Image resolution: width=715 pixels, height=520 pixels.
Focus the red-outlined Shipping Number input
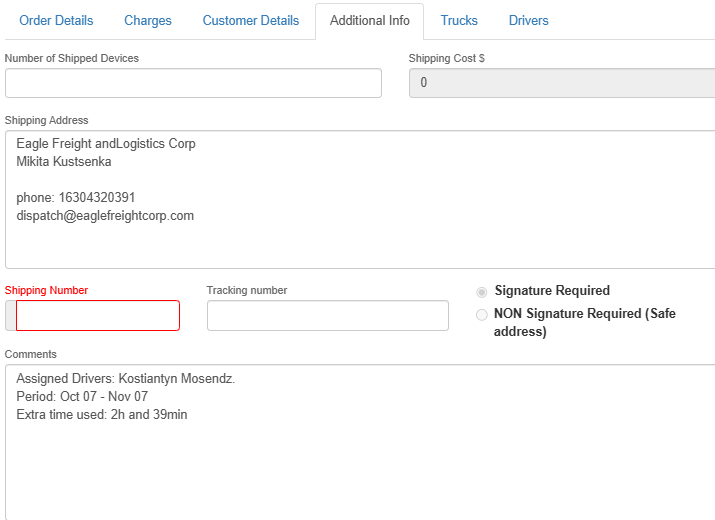[x=98, y=316]
